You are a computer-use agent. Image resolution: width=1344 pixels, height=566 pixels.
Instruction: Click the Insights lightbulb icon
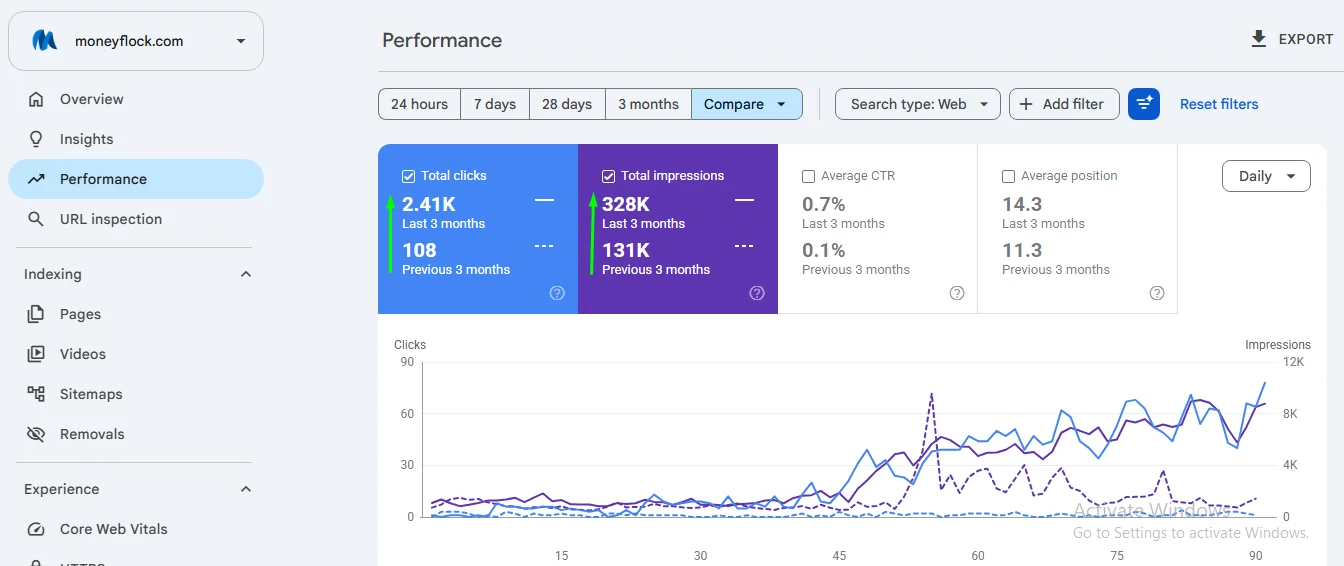click(x=36, y=139)
